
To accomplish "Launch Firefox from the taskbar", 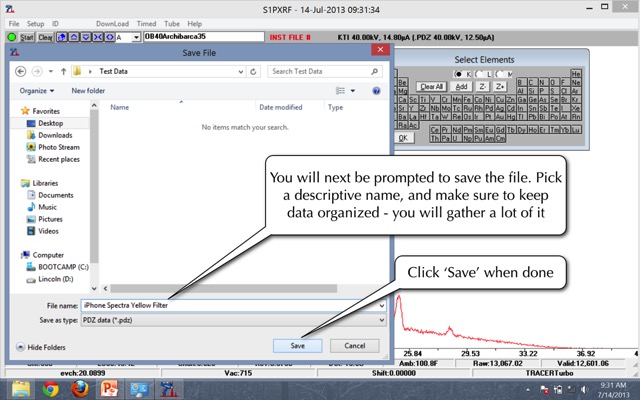I will point(80,388).
